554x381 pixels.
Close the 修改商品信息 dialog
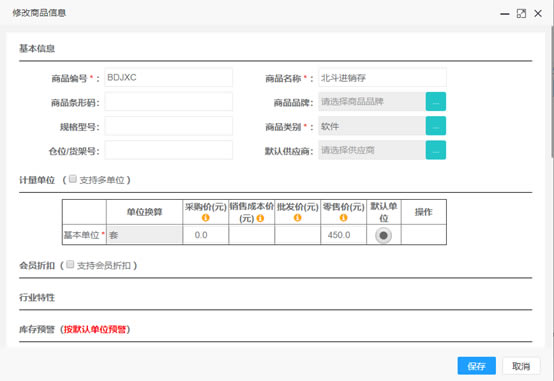[538, 13]
